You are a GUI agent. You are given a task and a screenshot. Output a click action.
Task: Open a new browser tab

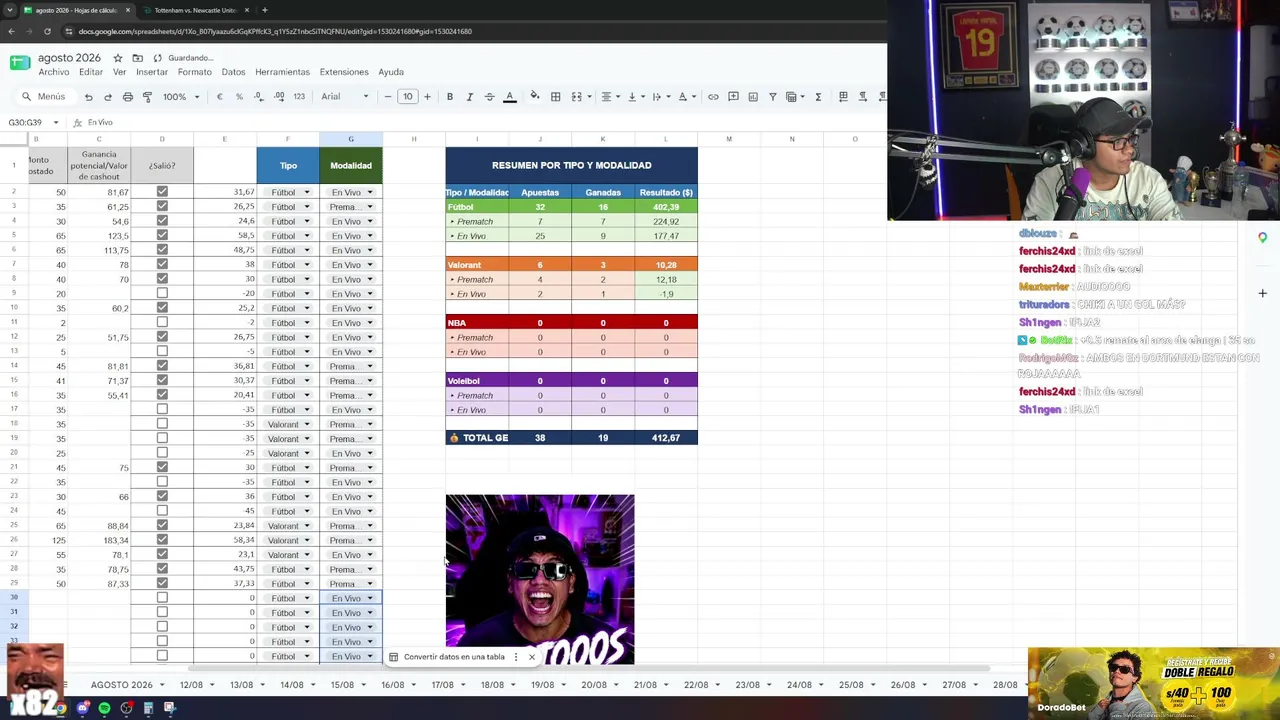click(x=264, y=10)
